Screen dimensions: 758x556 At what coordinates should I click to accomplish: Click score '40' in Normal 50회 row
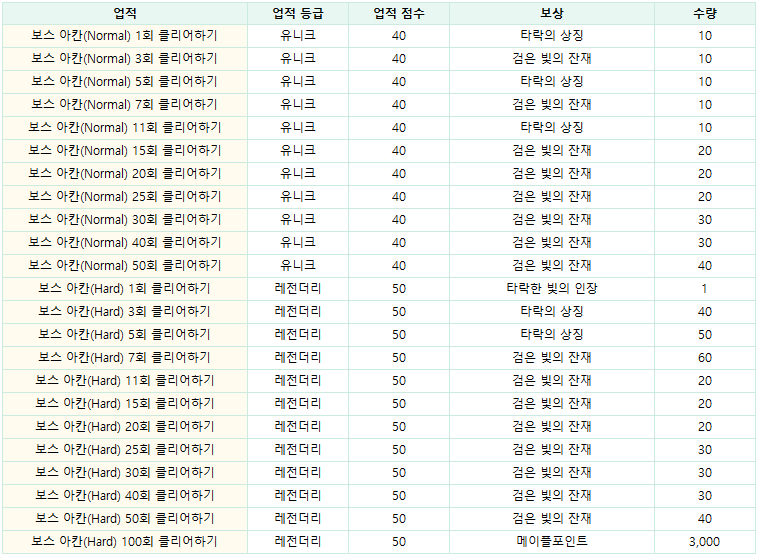pyautogui.click(x=399, y=265)
